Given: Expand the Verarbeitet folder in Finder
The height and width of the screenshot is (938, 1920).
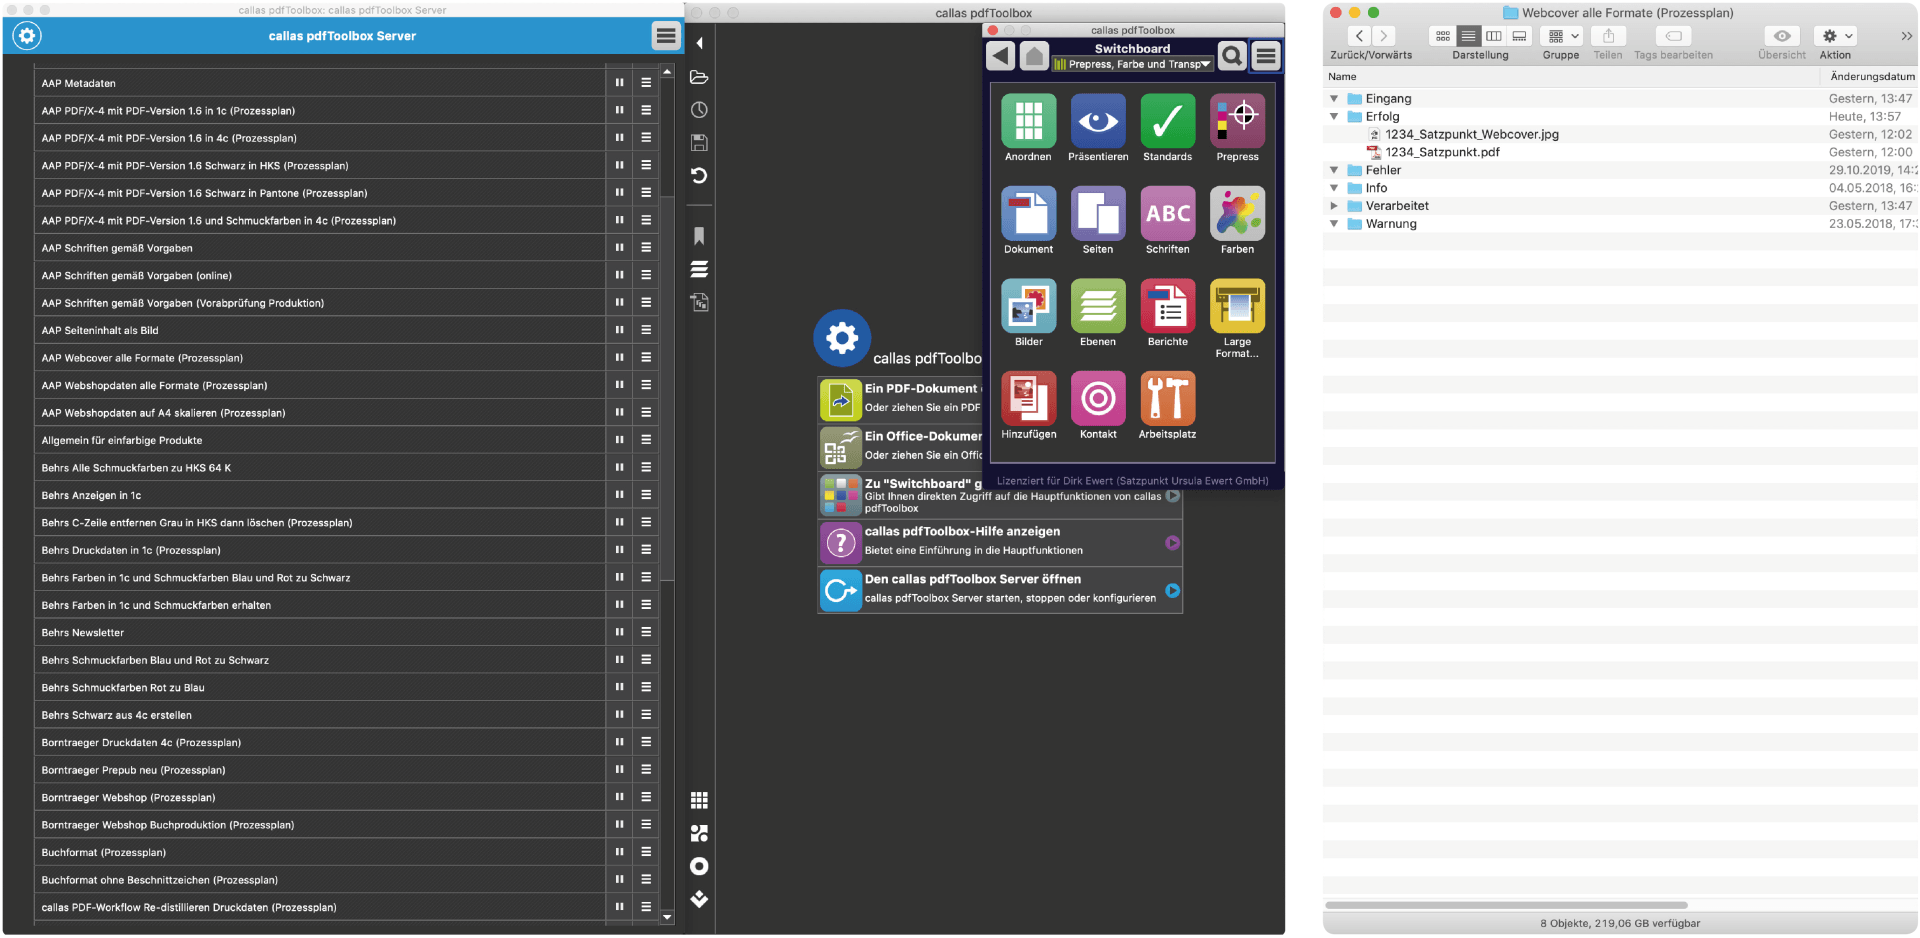Looking at the screenshot, I should pos(1334,206).
